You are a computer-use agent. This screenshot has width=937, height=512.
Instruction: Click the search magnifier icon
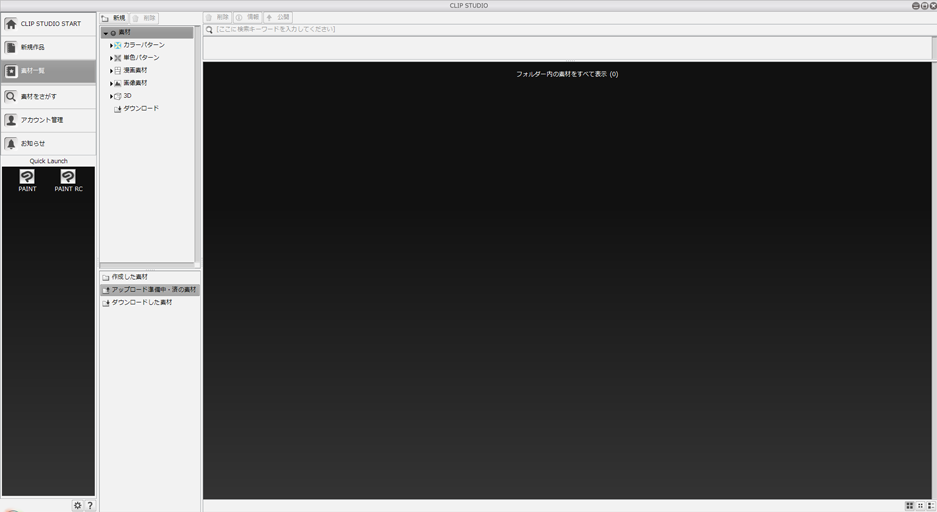(209, 29)
